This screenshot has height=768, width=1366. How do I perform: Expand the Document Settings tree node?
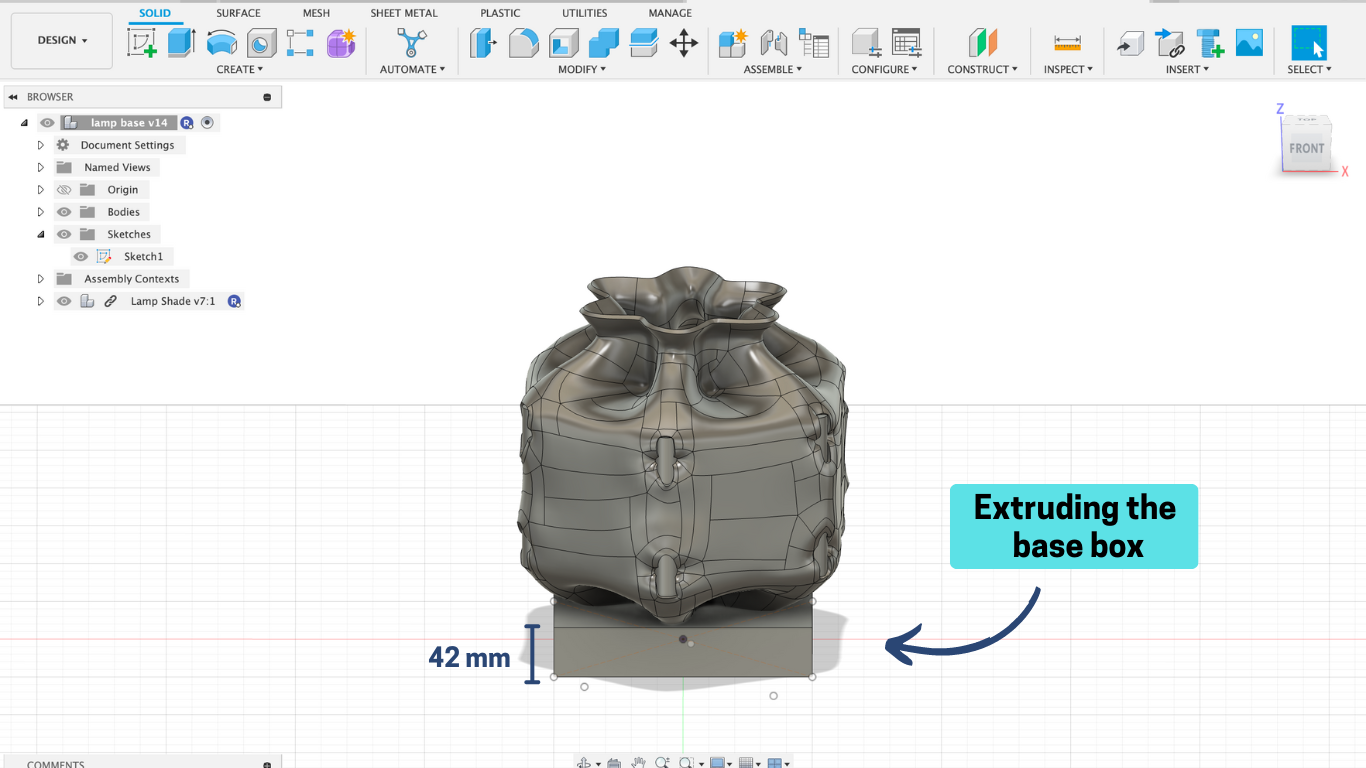(x=41, y=145)
